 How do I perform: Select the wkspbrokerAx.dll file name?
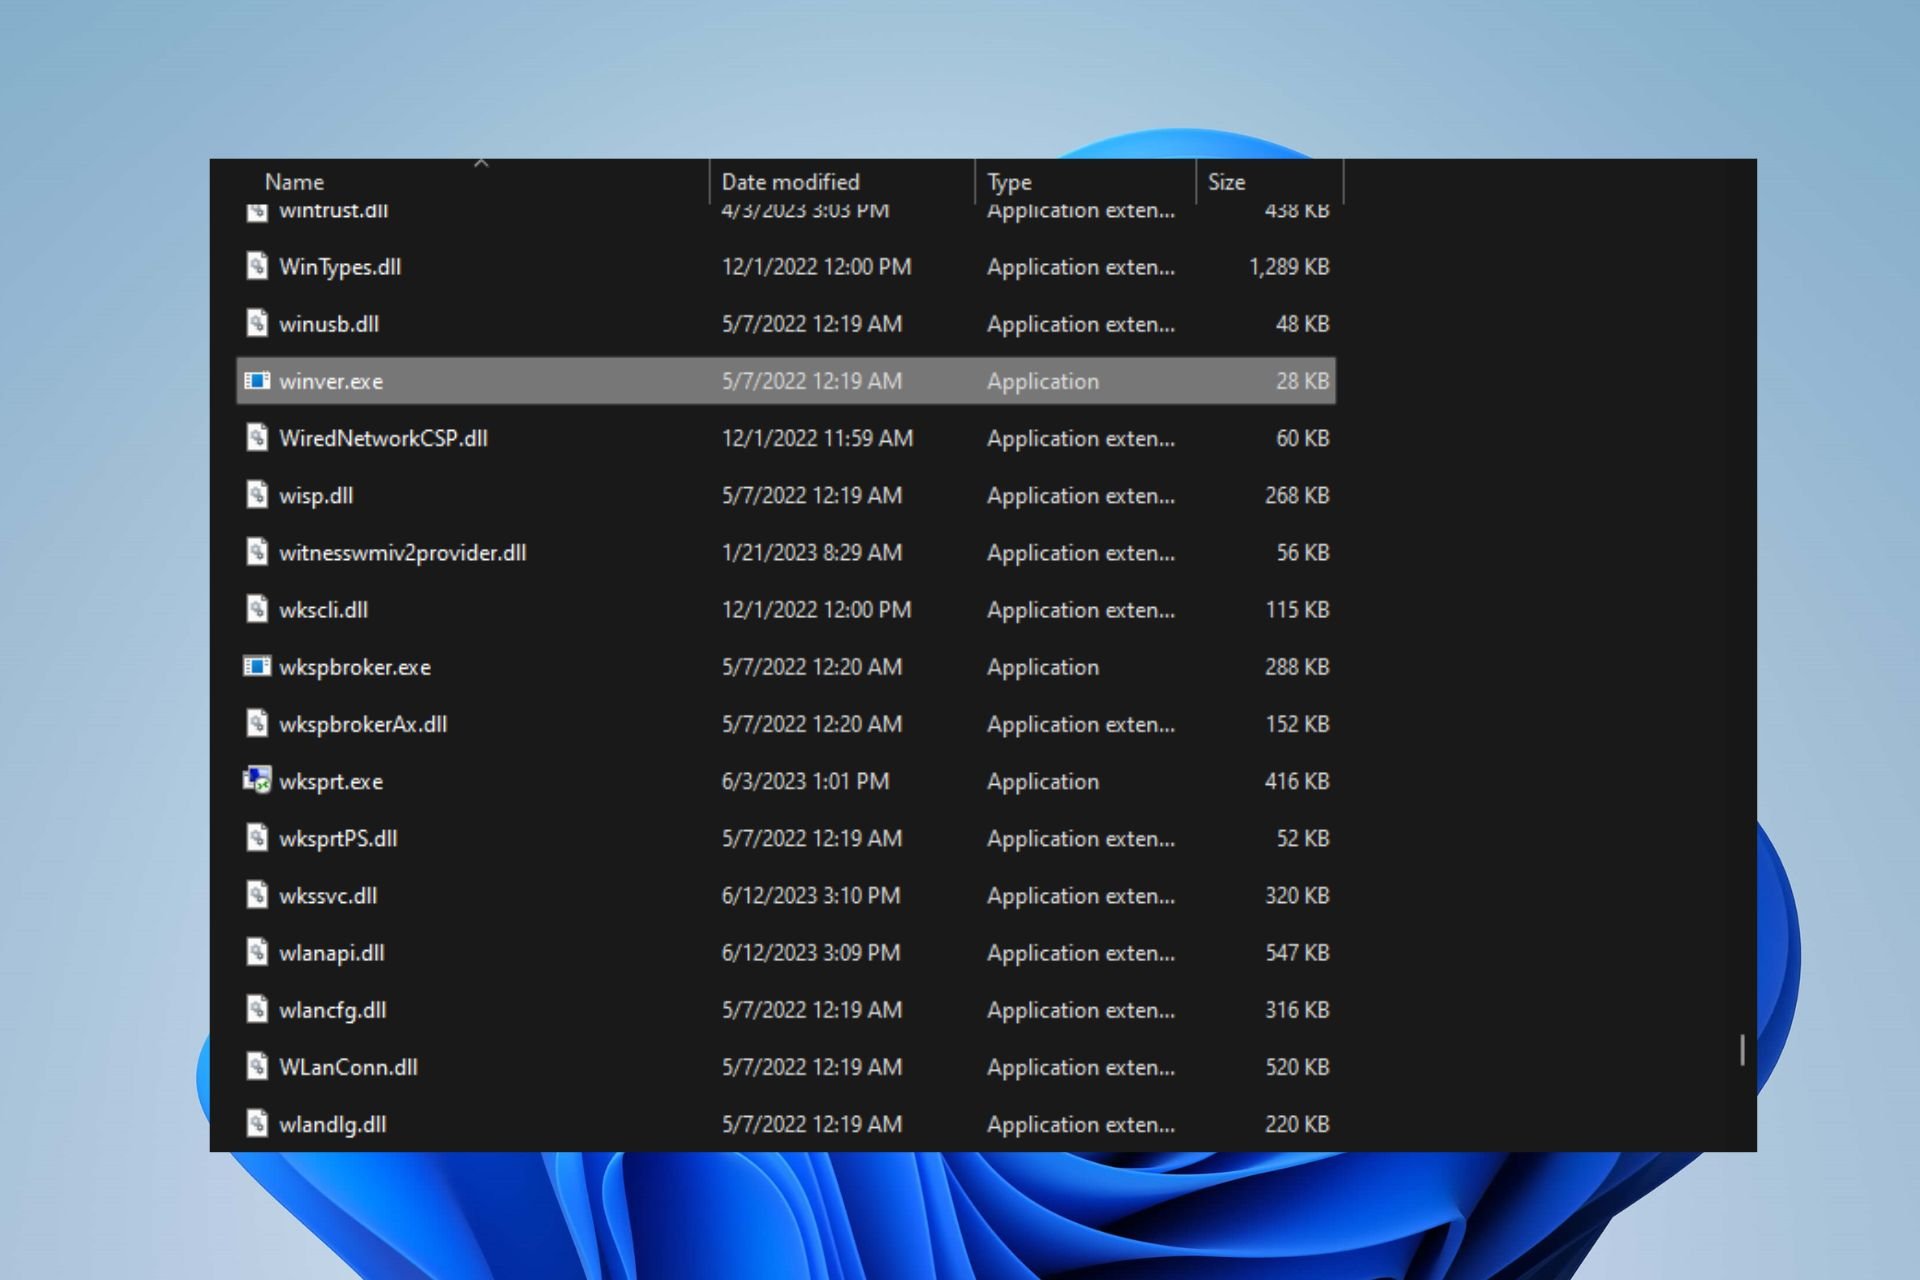(x=363, y=724)
